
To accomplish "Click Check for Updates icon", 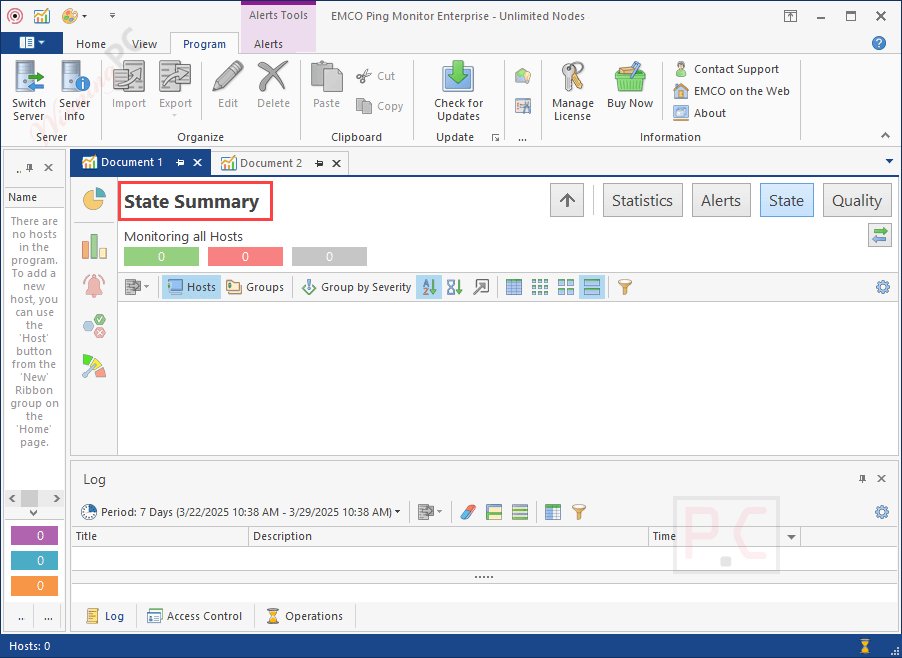I will [x=458, y=76].
